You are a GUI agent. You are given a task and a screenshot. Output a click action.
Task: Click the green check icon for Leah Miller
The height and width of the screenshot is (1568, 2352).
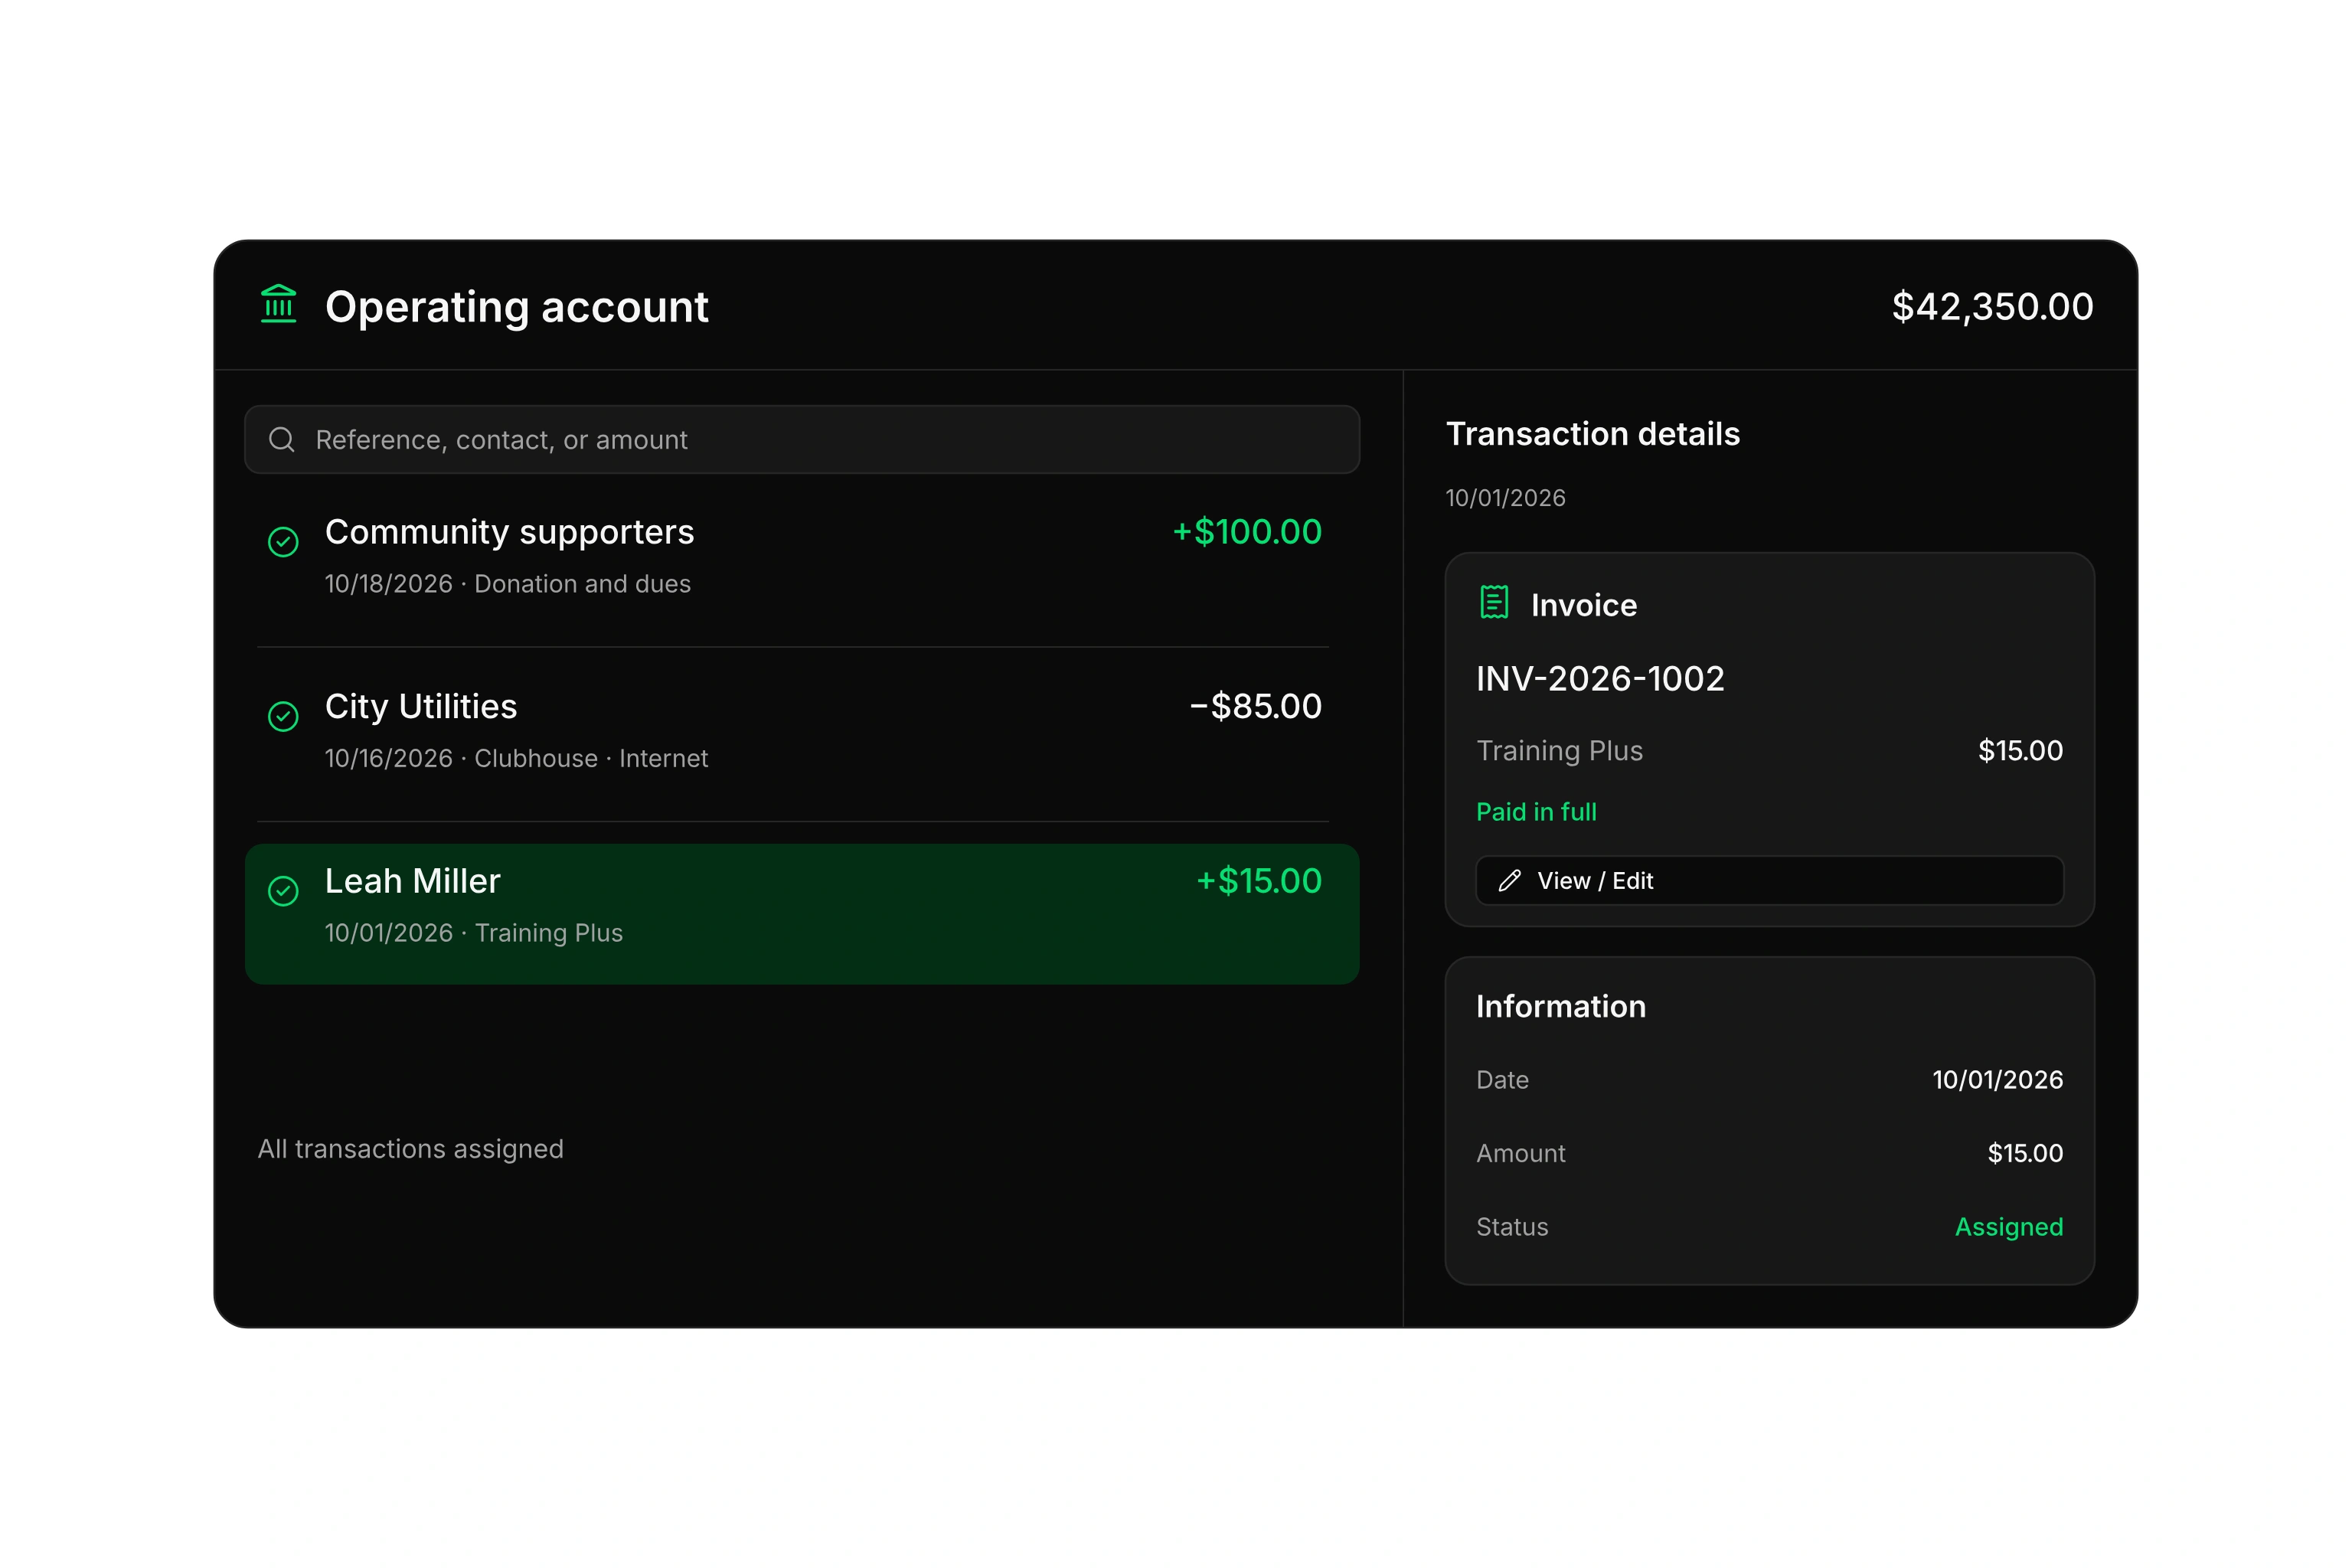pyautogui.click(x=283, y=891)
